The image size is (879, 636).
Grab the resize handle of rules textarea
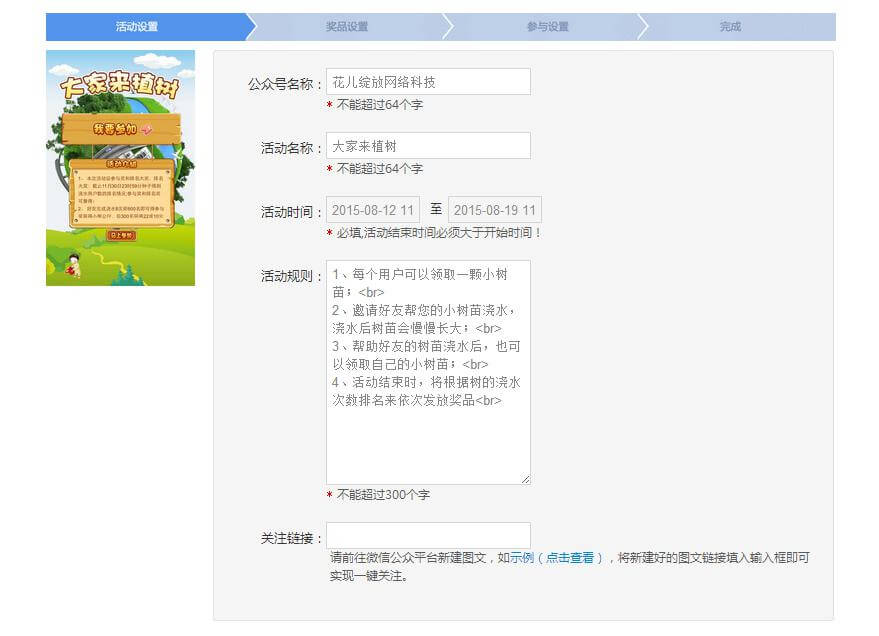click(x=525, y=479)
